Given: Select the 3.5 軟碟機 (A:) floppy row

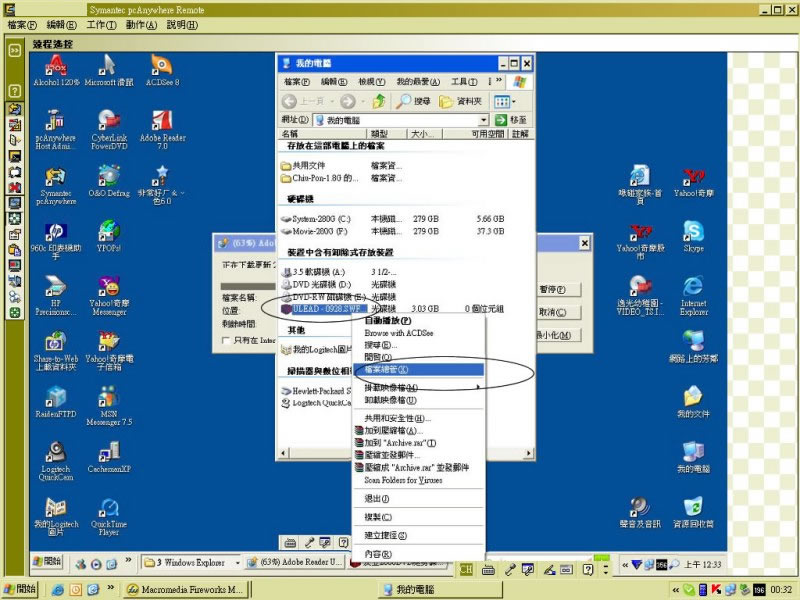Looking at the screenshot, I should pos(339,272).
